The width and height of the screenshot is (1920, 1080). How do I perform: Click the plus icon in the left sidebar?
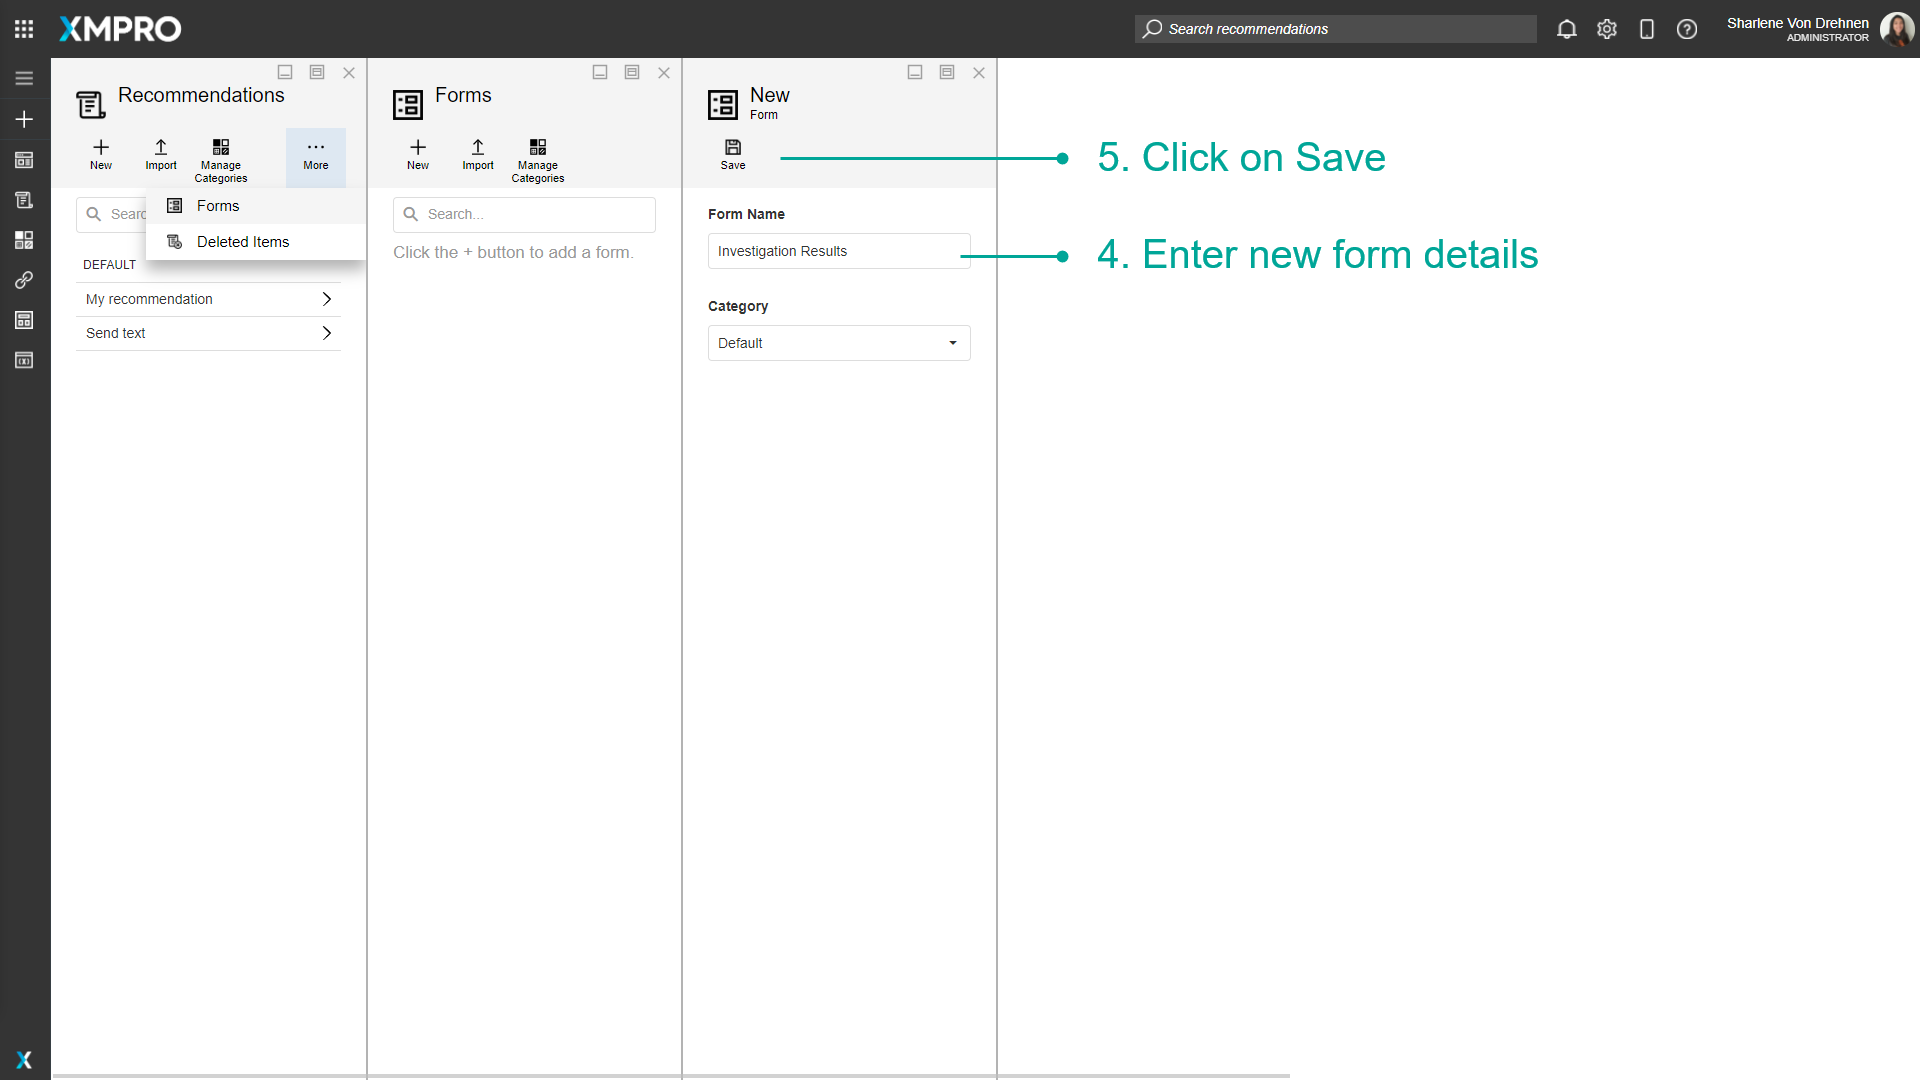pos(24,119)
